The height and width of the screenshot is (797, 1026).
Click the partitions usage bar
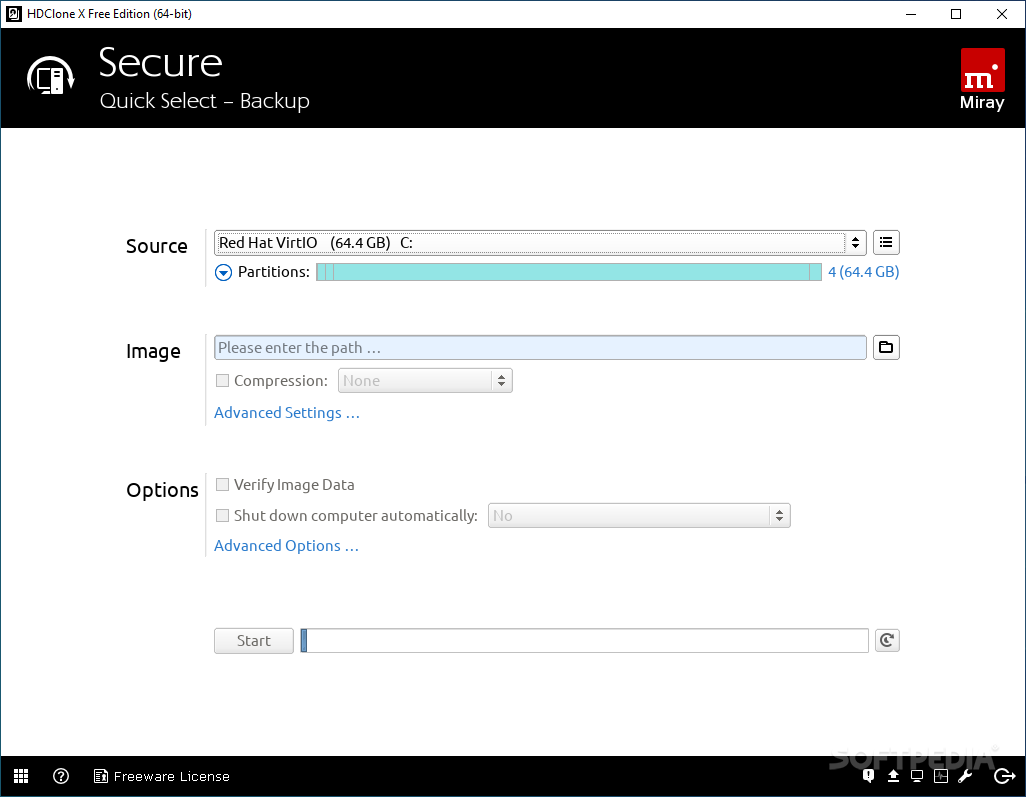(x=569, y=272)
